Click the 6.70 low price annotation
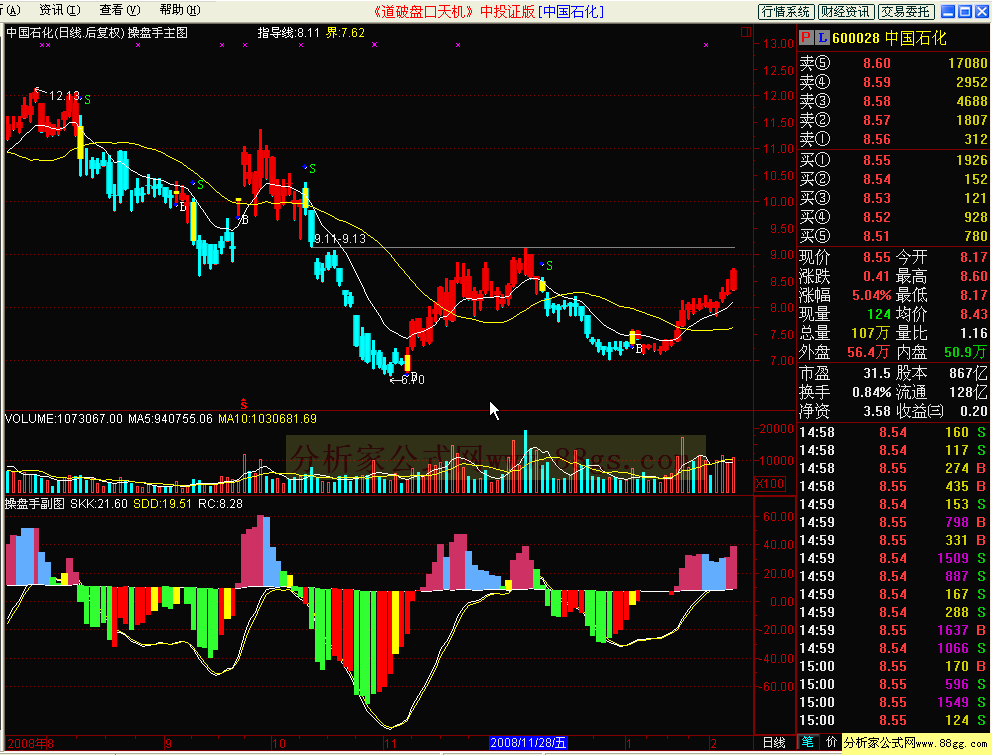 pyautogui.click(x=412, y=380)
